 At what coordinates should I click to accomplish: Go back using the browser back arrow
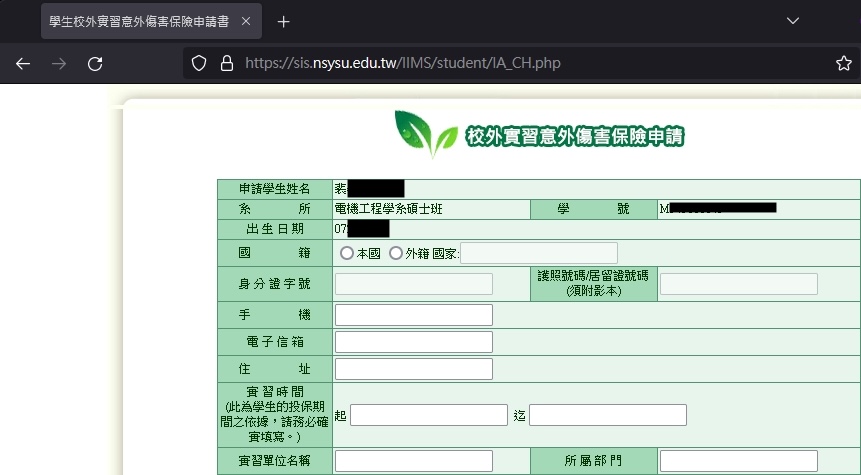(23, 64)
